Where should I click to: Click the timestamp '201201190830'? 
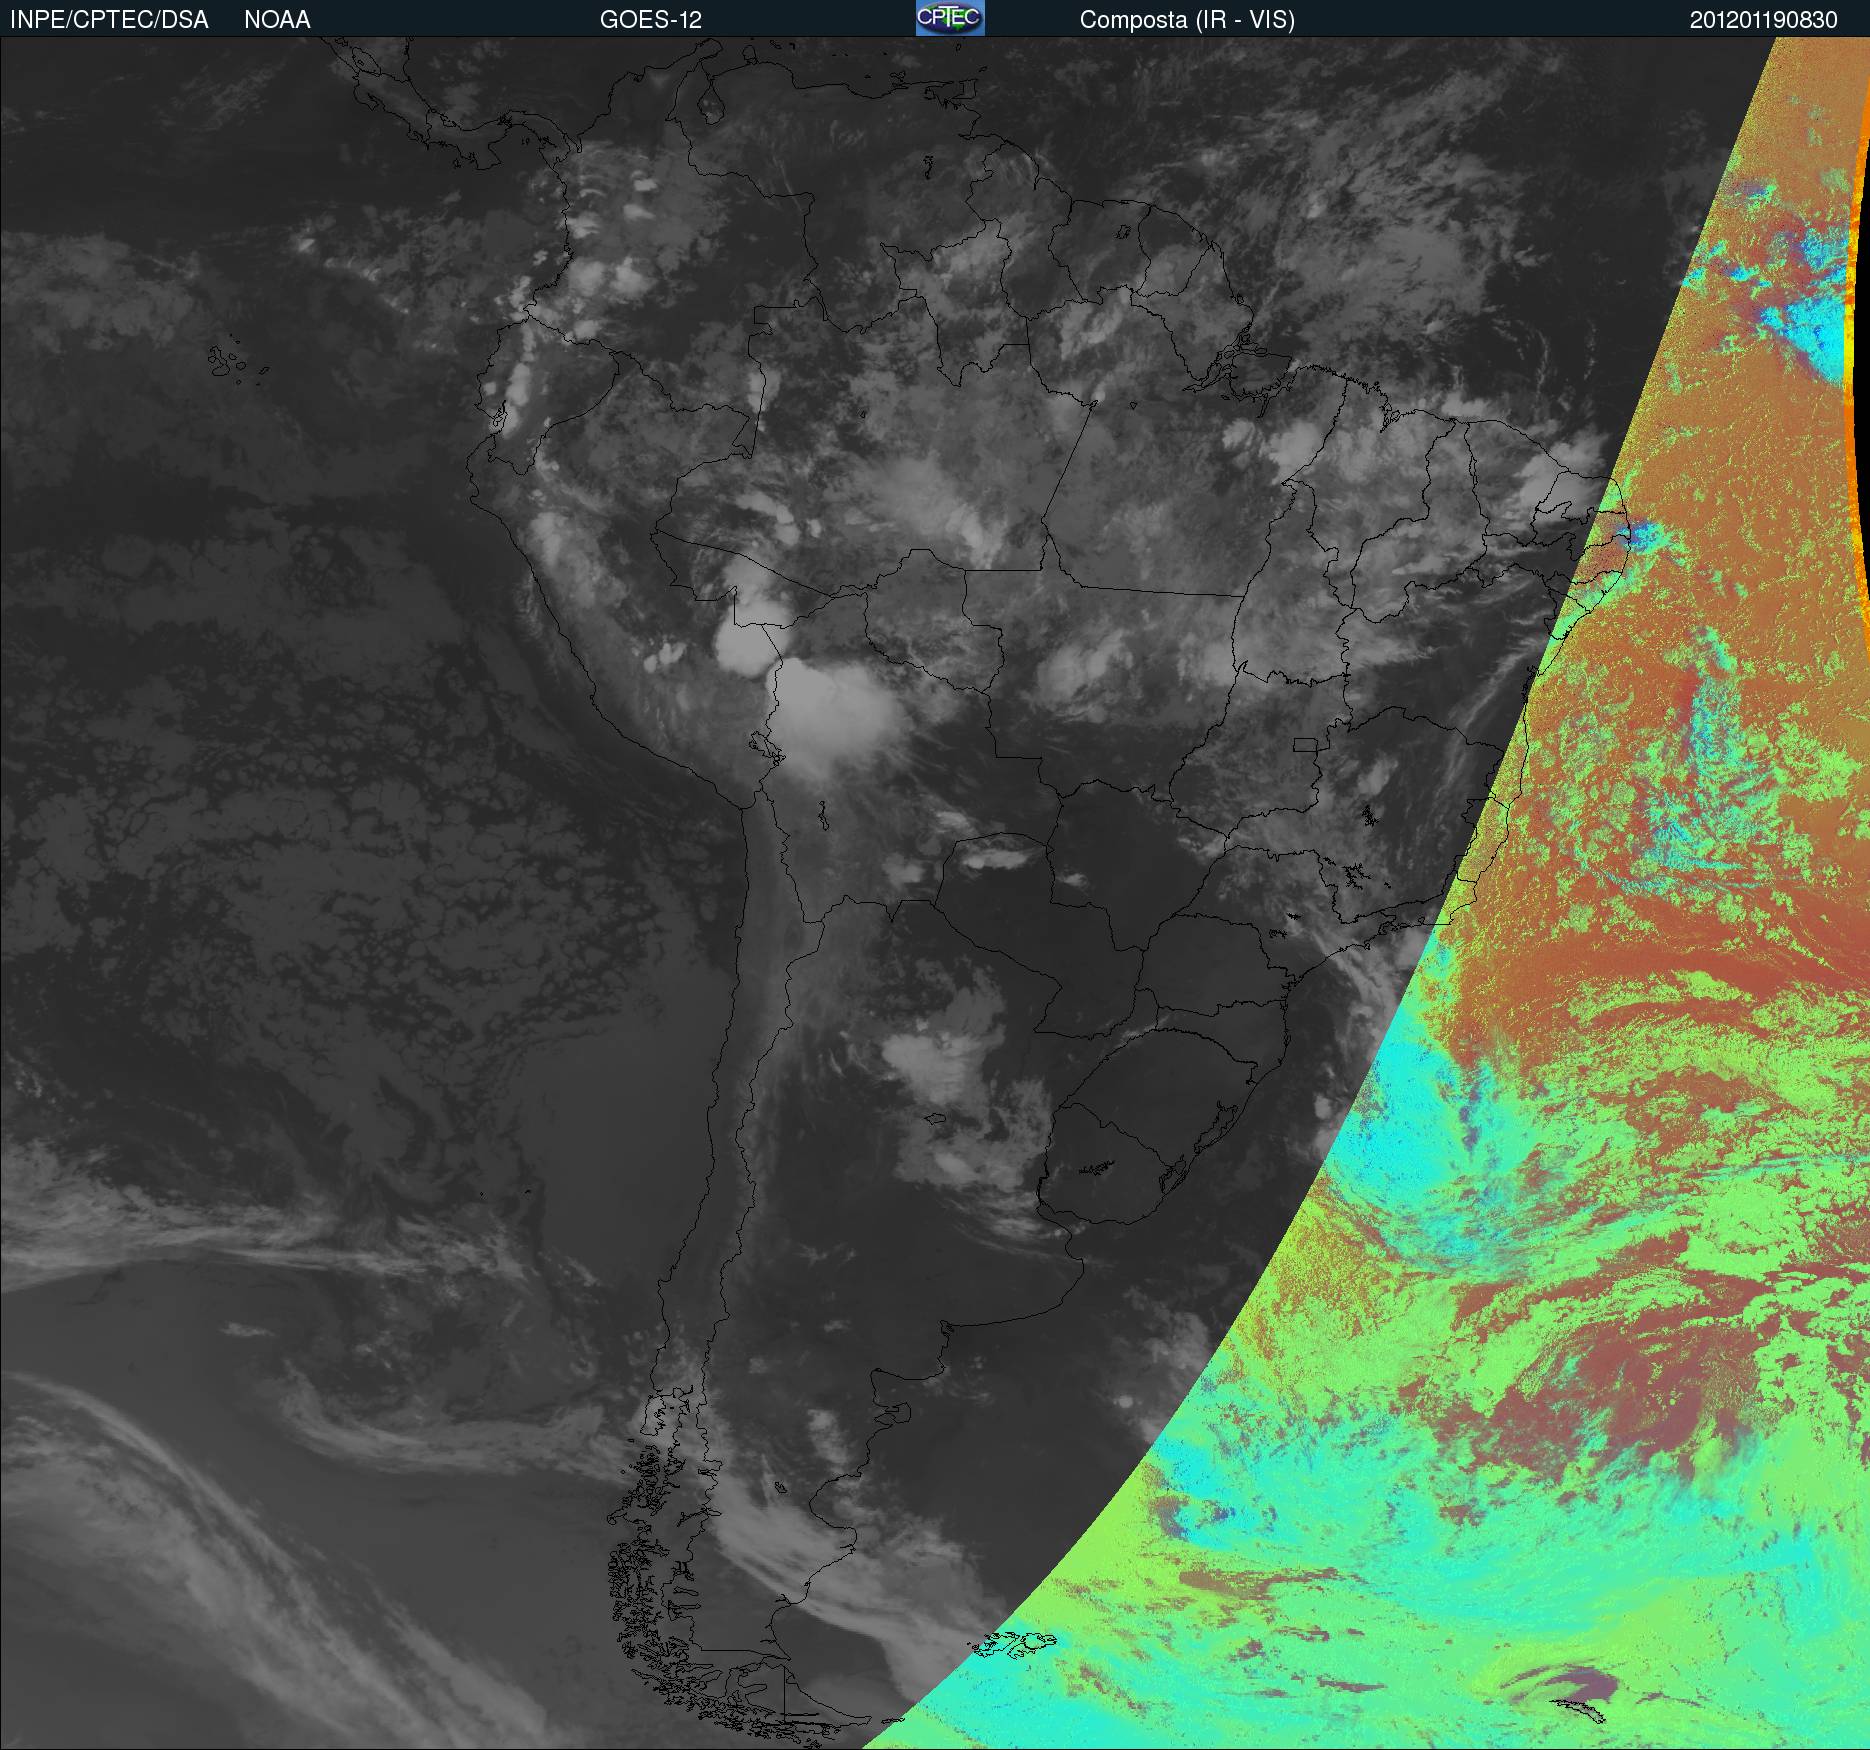click(1764, 20)
